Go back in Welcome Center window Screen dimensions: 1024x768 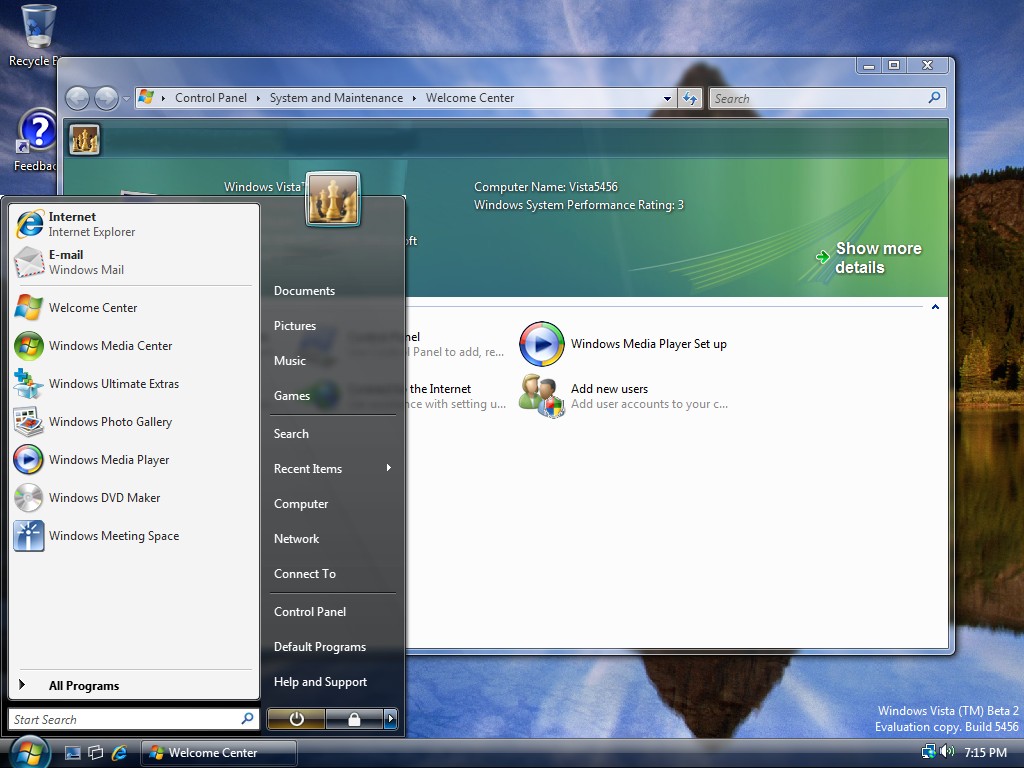pyautogui.click(x=78, y=99)
